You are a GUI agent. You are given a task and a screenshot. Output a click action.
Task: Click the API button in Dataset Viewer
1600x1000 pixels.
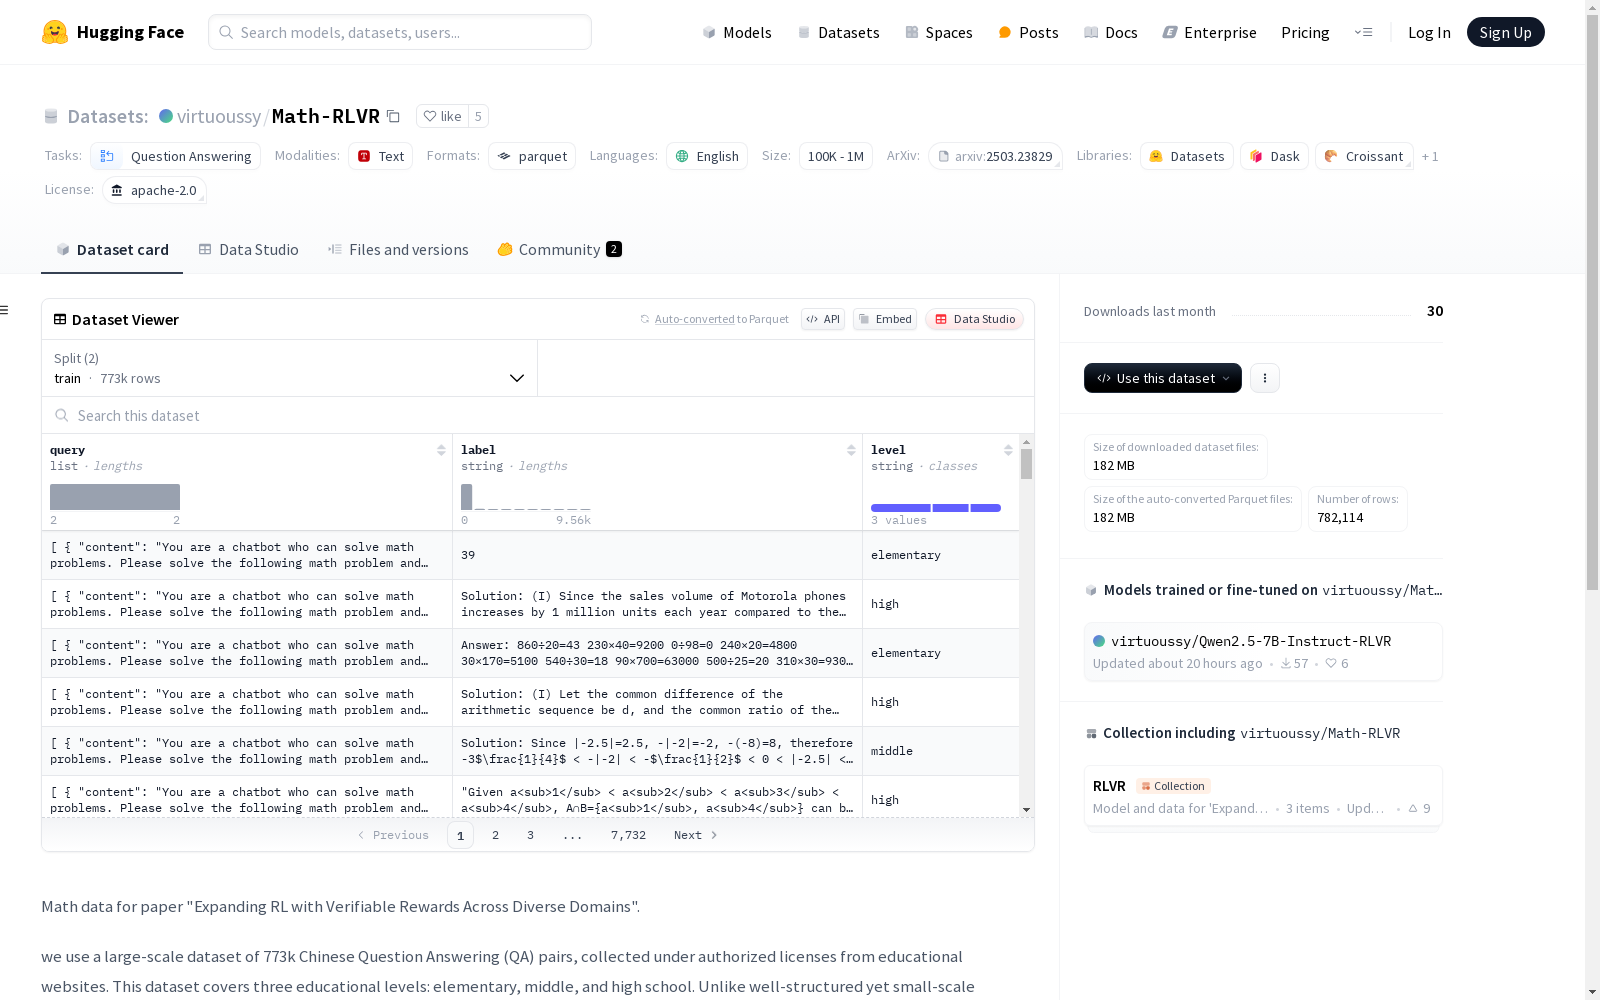pyautogui.click(x=823, y=319)
